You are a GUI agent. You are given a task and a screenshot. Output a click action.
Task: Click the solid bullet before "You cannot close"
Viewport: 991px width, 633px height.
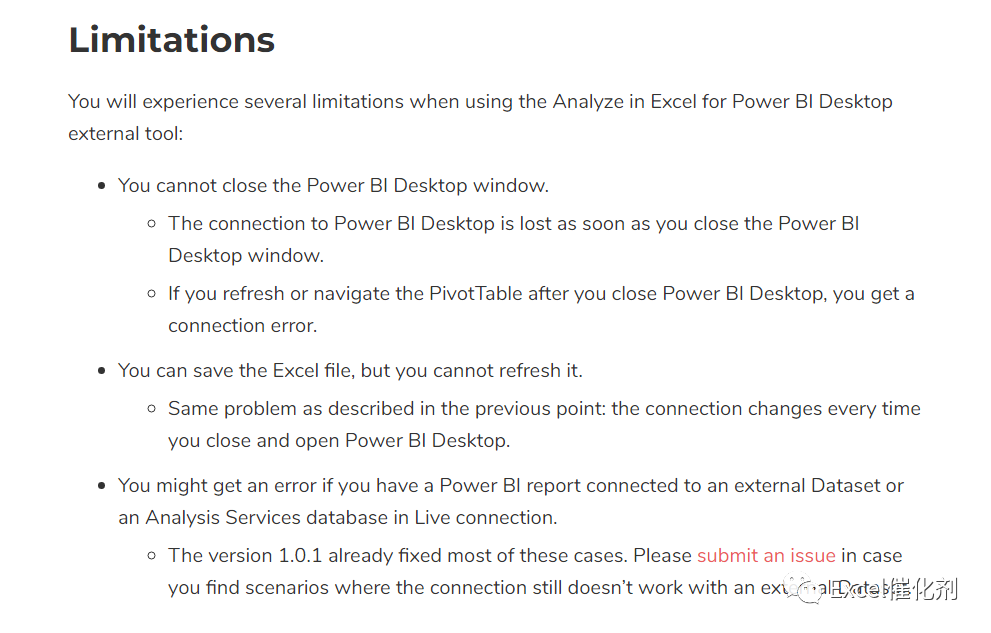pos(101,186)
